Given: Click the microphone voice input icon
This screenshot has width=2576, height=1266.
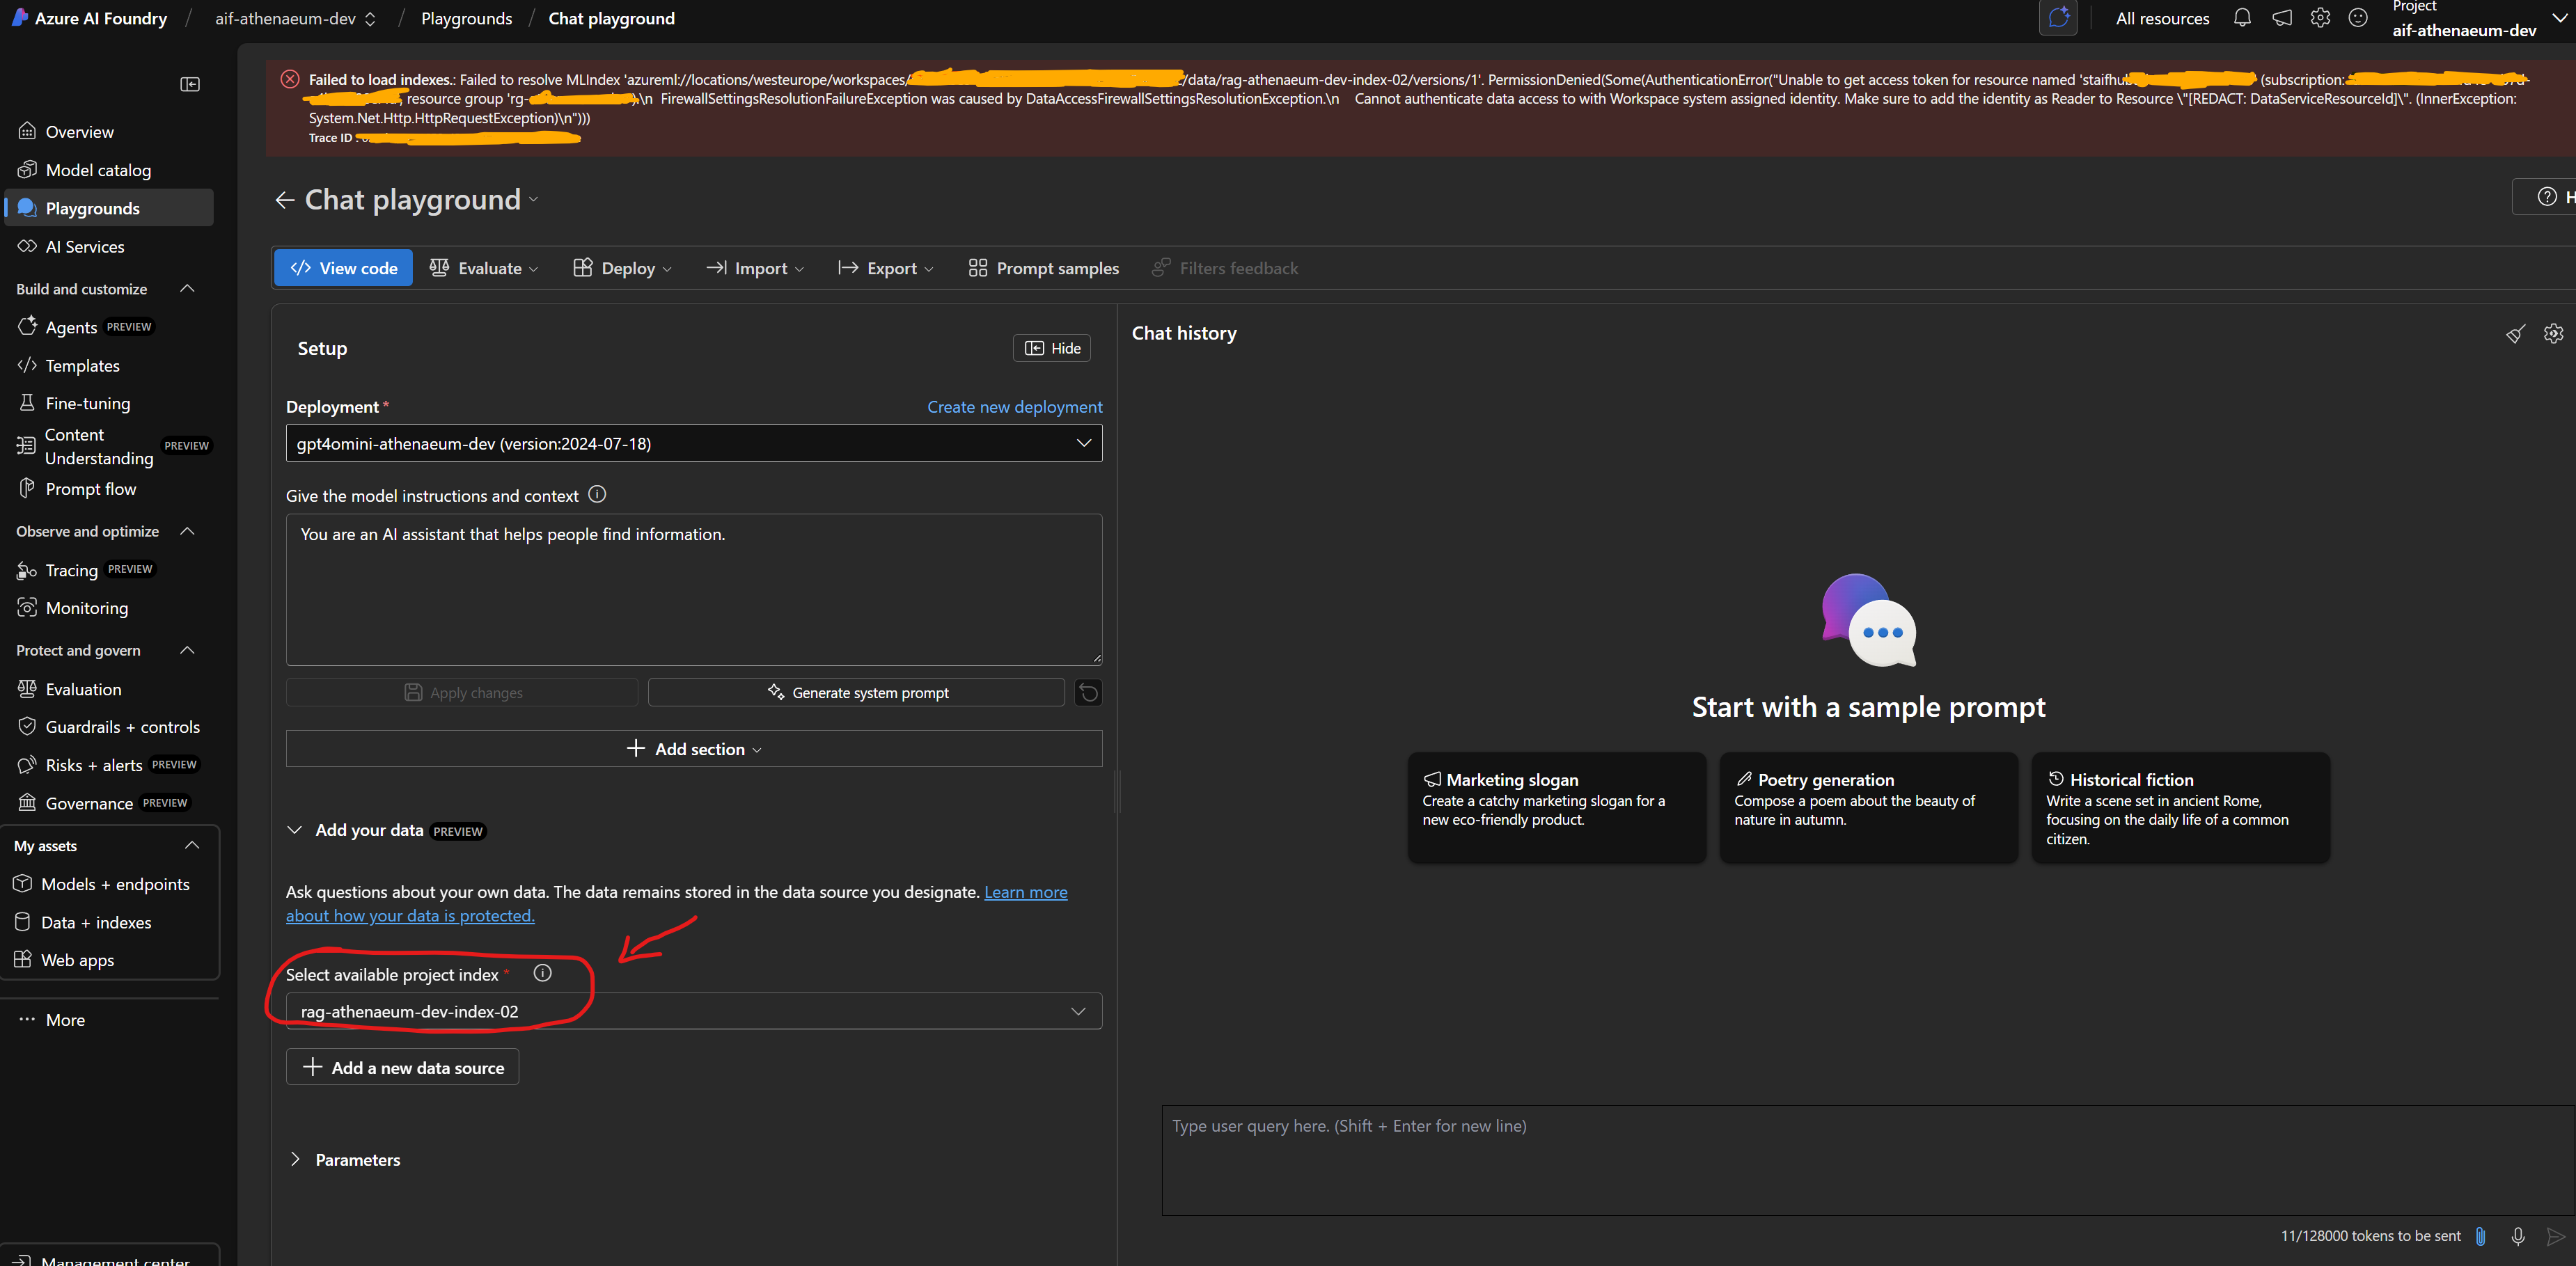Looking at the screenshot, I should click(x=2518, y=1236).
